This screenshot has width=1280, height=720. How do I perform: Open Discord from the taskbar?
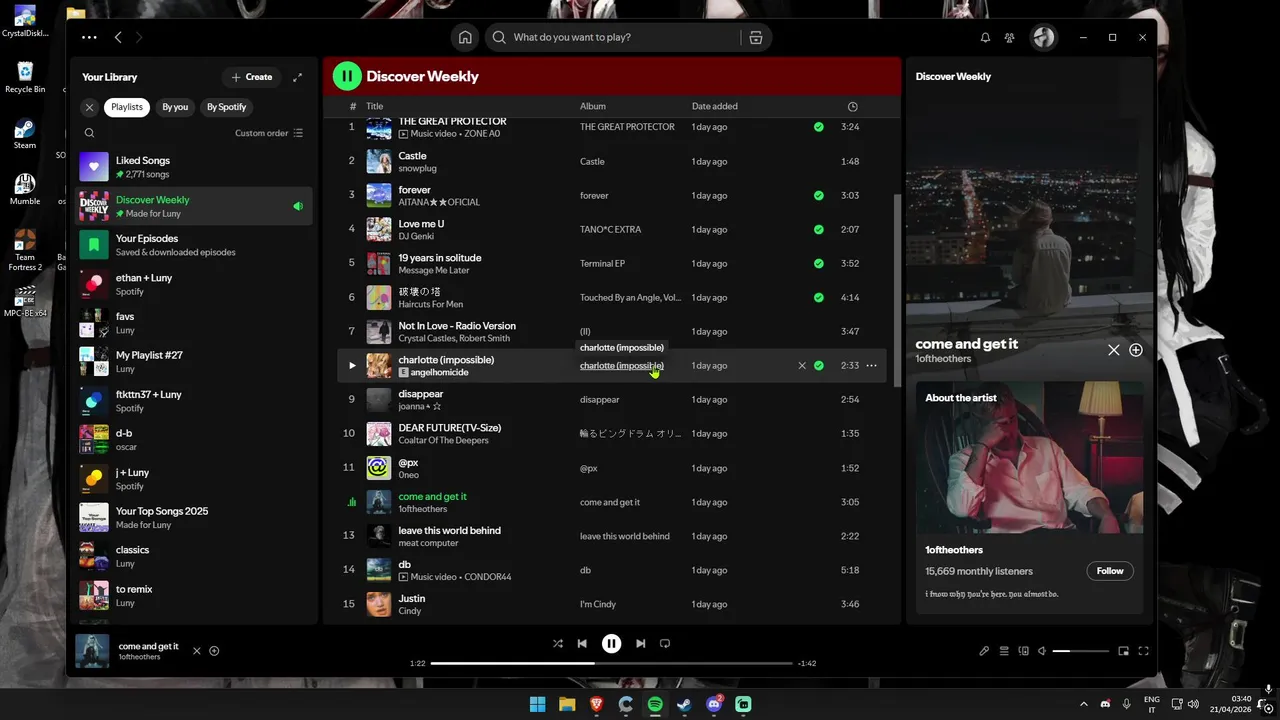coord(714,704)
